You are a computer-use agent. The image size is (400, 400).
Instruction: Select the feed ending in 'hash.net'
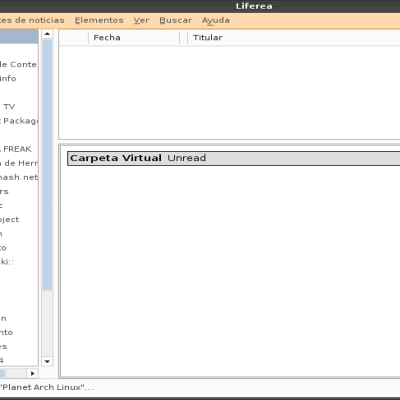pos(19,177)
